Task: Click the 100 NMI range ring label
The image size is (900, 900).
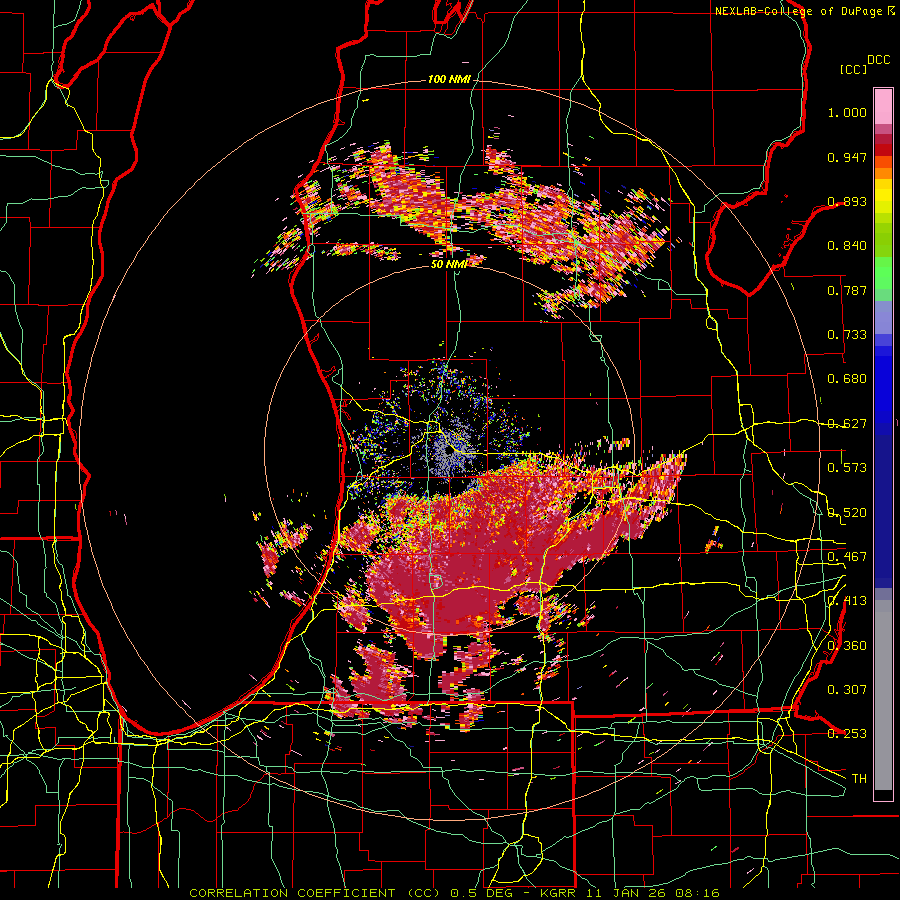Action: click(x=449, y=79)
